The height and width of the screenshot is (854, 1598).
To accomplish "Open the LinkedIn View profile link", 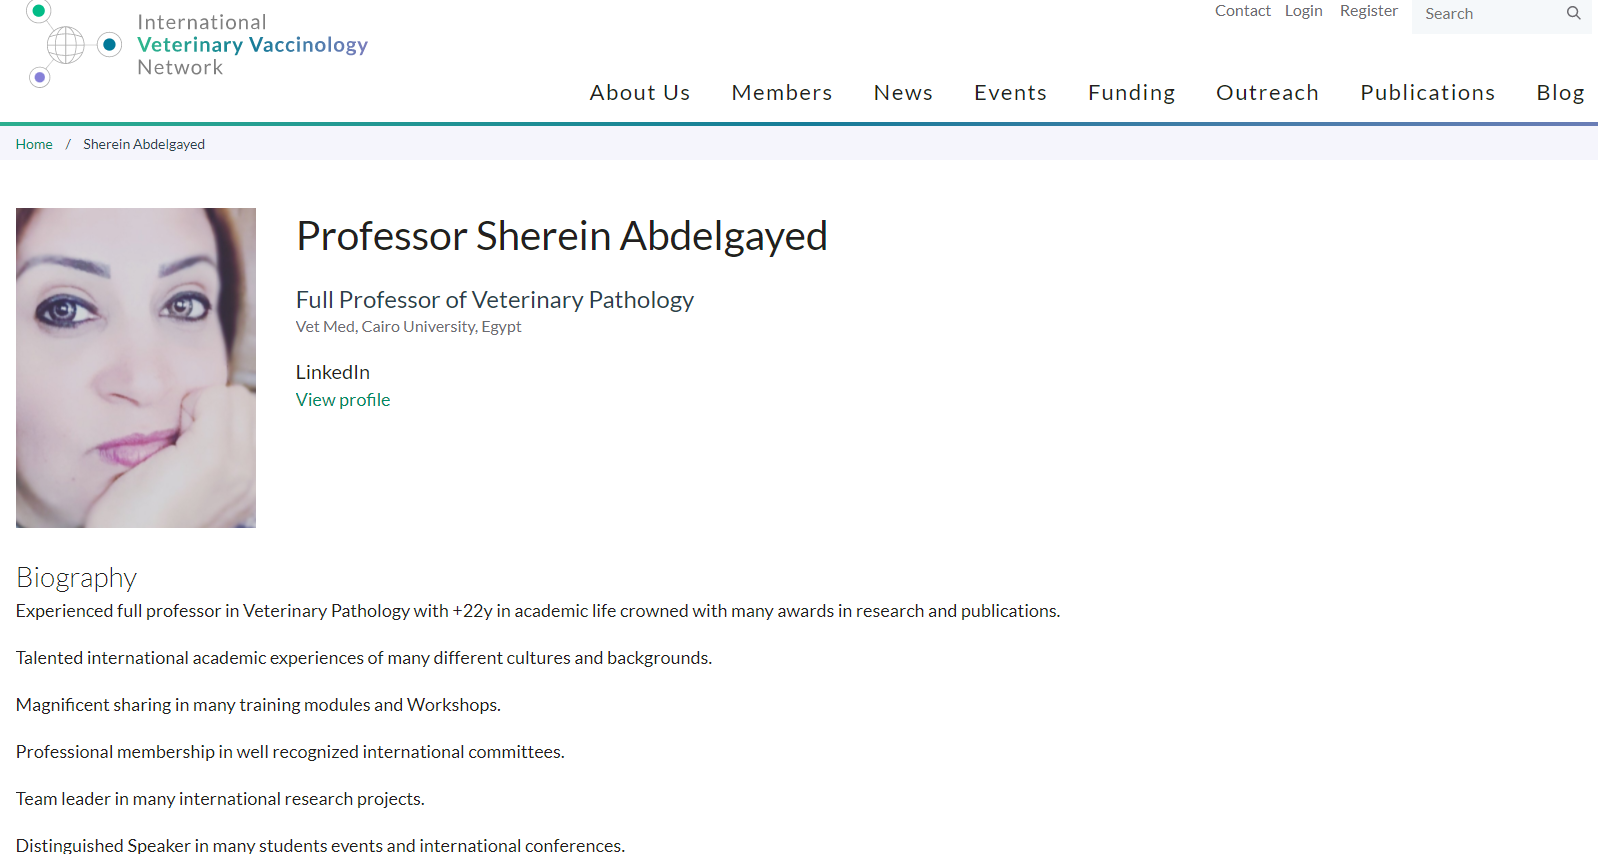I will pos(343,400).
